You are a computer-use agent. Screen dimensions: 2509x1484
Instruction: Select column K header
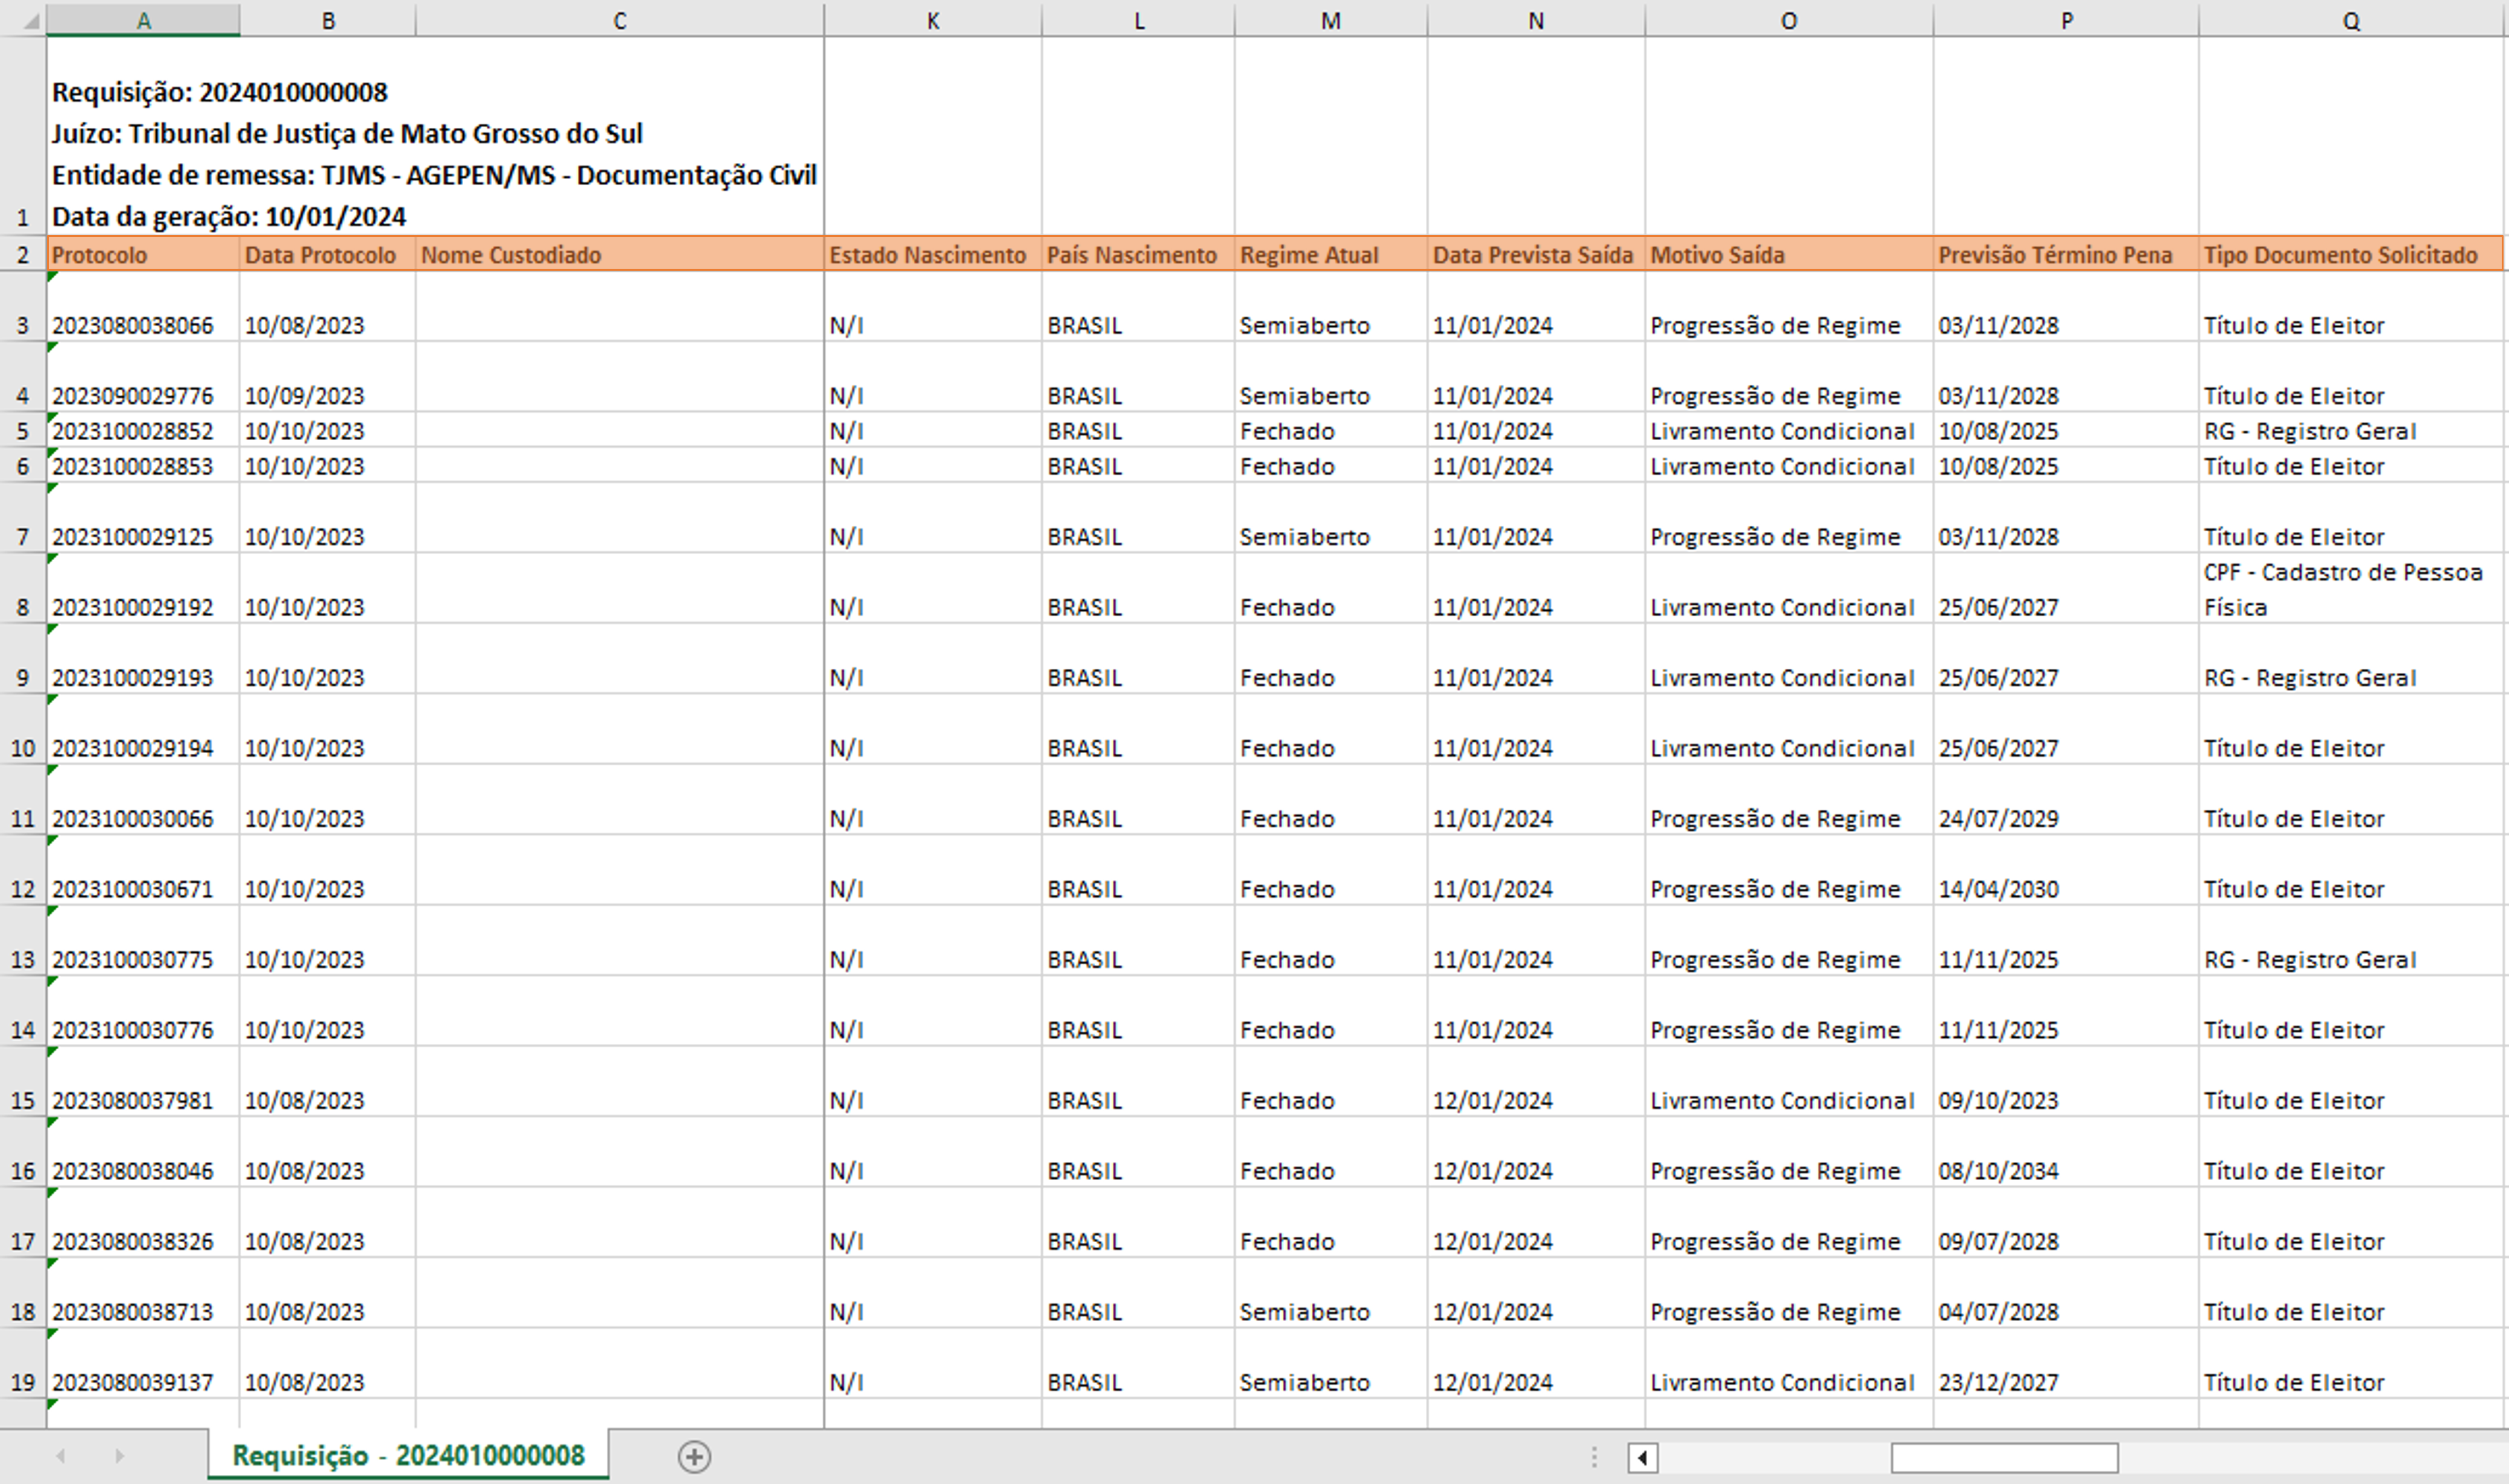932,21
